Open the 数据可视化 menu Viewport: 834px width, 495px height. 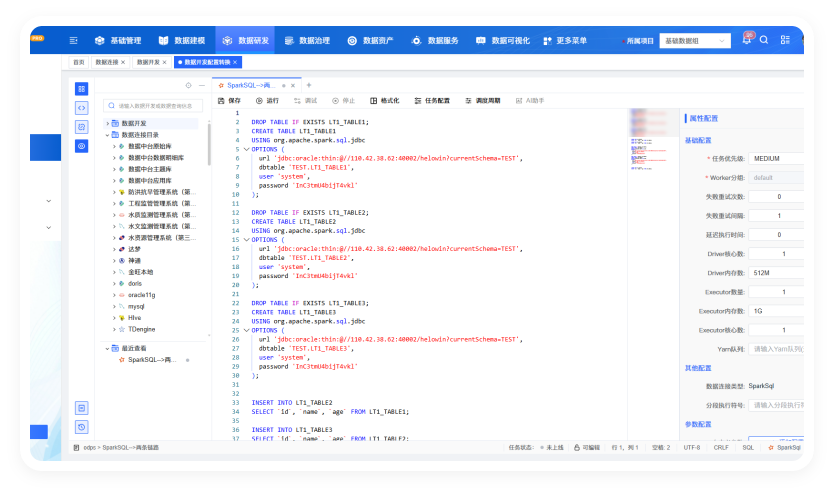tap(503, 40)
